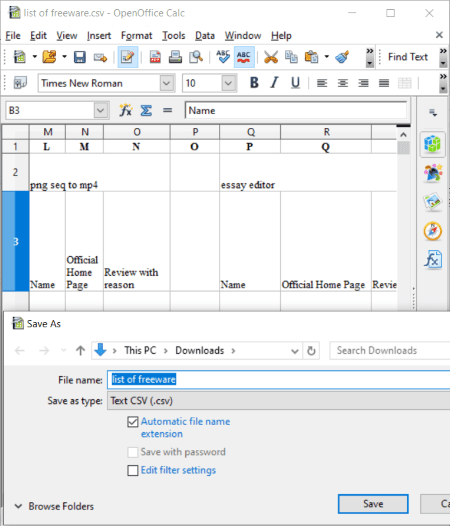Show more Standard toolbar buttons
450x526 pixels.
coord(369,57)
